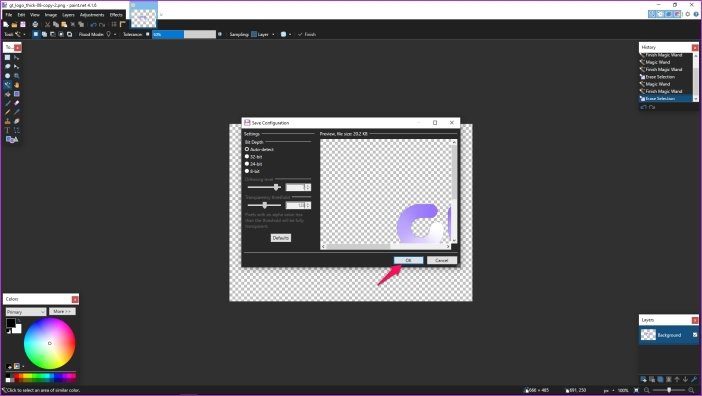The width and height of the screenshot is (702, 396).
Task: Open the antialiasing mode dropdown
Action: pos(285,34)
